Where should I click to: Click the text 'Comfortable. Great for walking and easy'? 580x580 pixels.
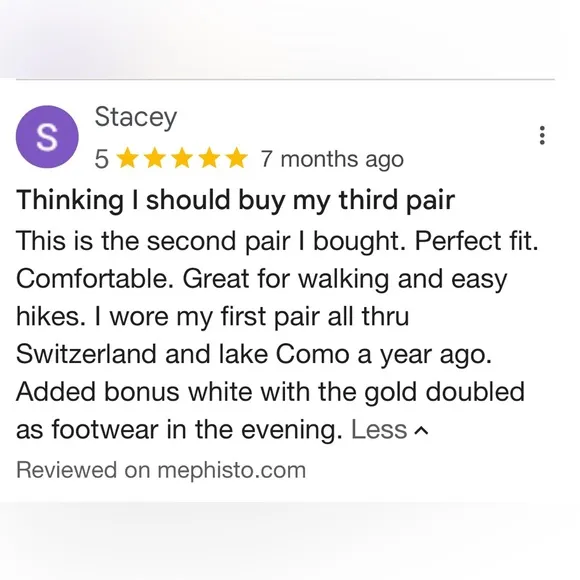(x=262, y=279)
